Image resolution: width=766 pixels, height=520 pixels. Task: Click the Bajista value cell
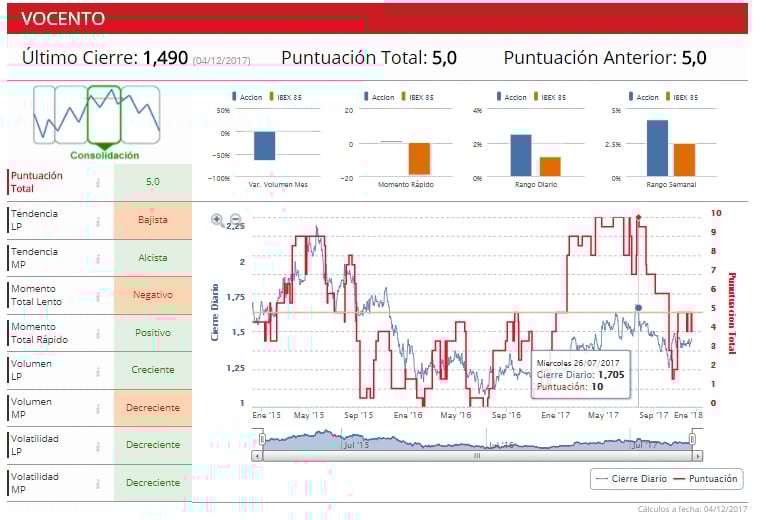[153, 220]
